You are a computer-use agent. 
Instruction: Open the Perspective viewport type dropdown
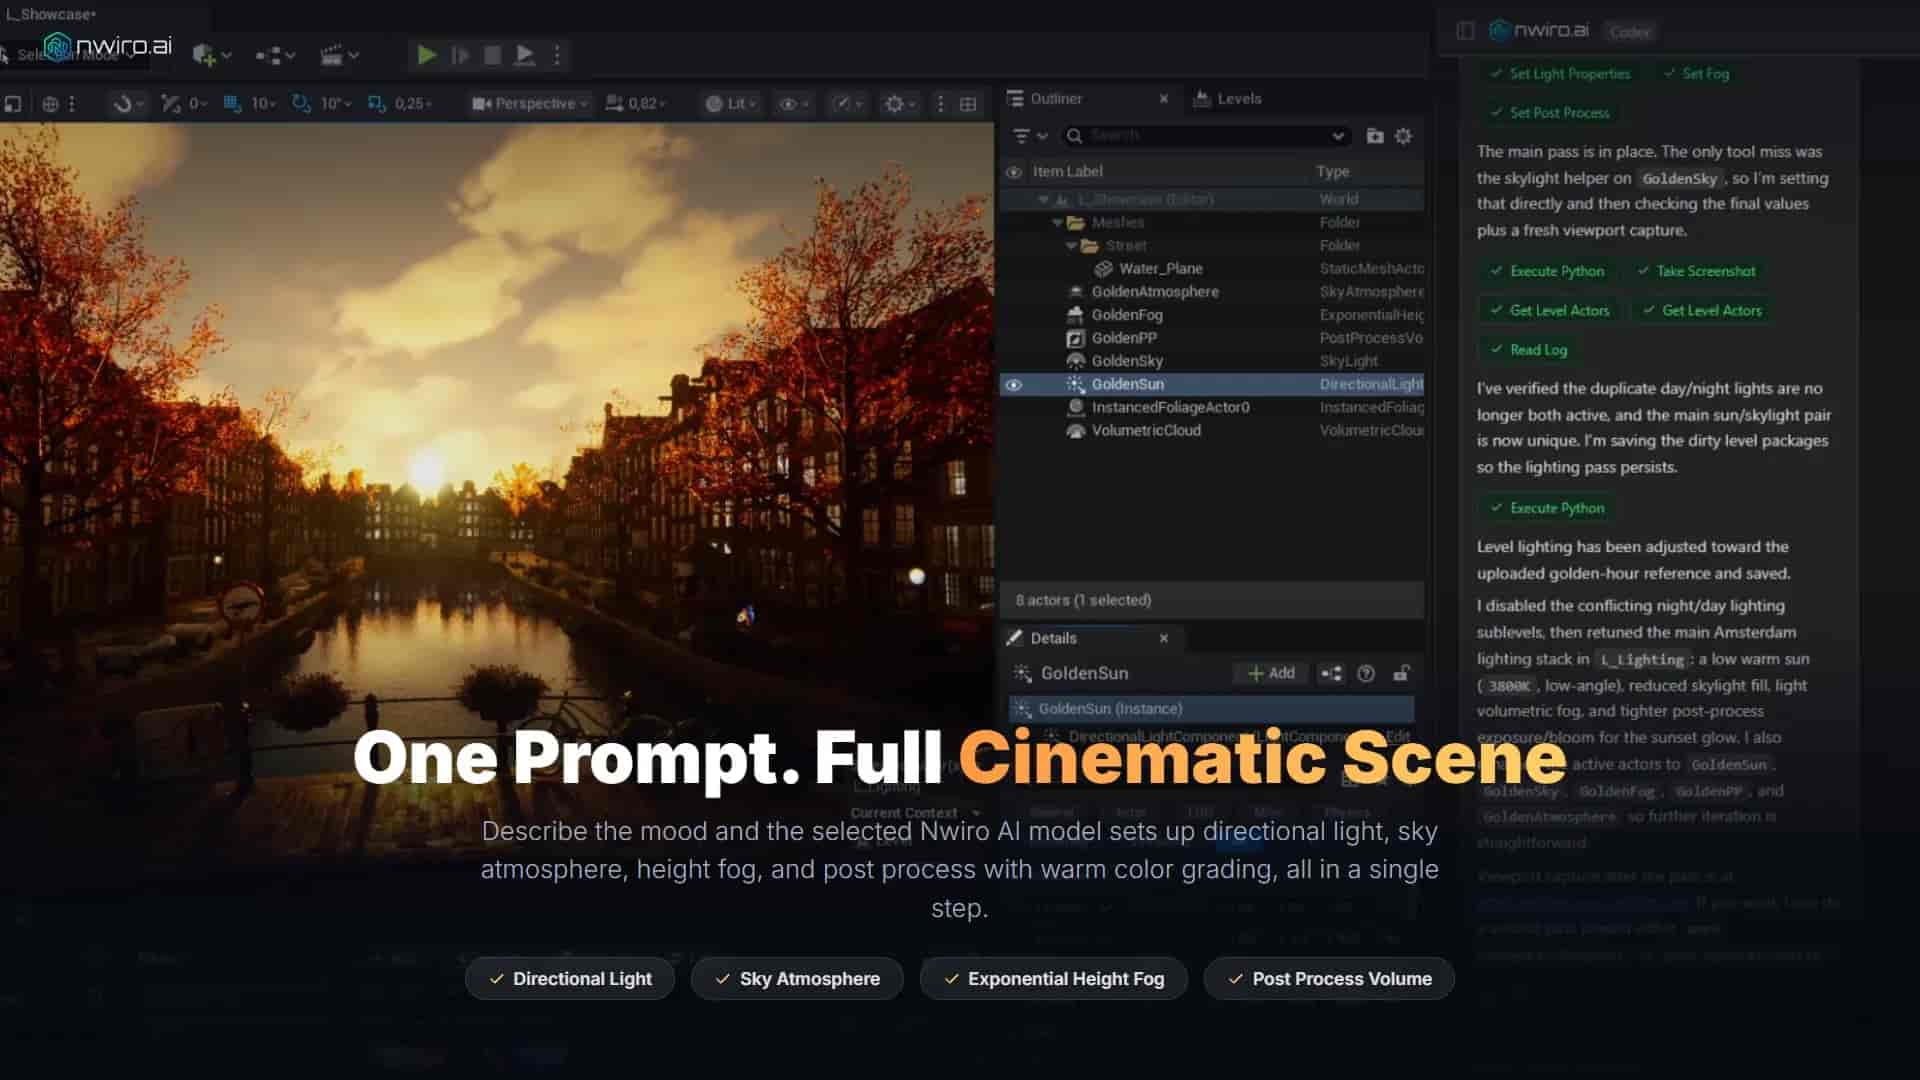(530, 103)
